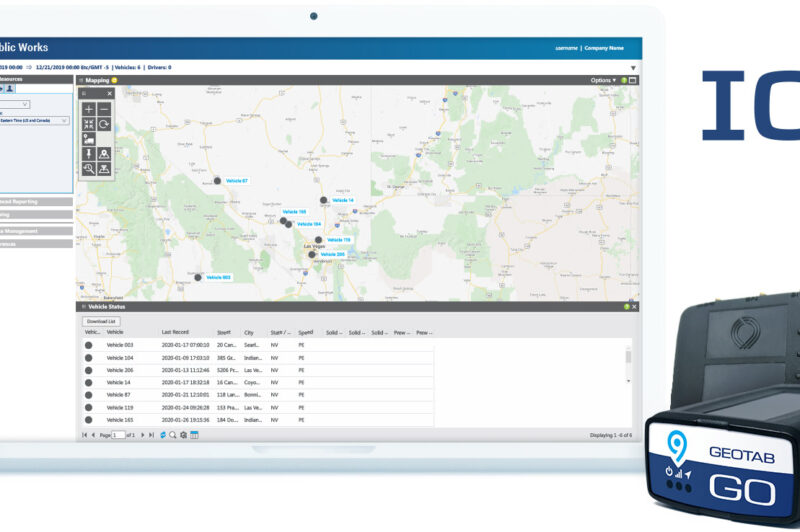The height and width of the screenshot is (532, 800).
Task: Open Vehicle Status help green icon
Action: click(x=627, y=307)
